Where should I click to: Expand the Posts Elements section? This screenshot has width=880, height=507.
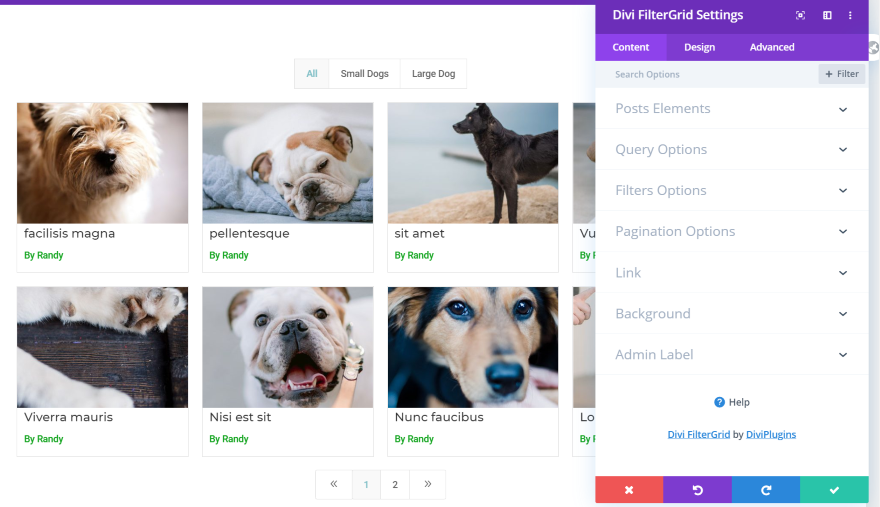[x=732, y=108]
